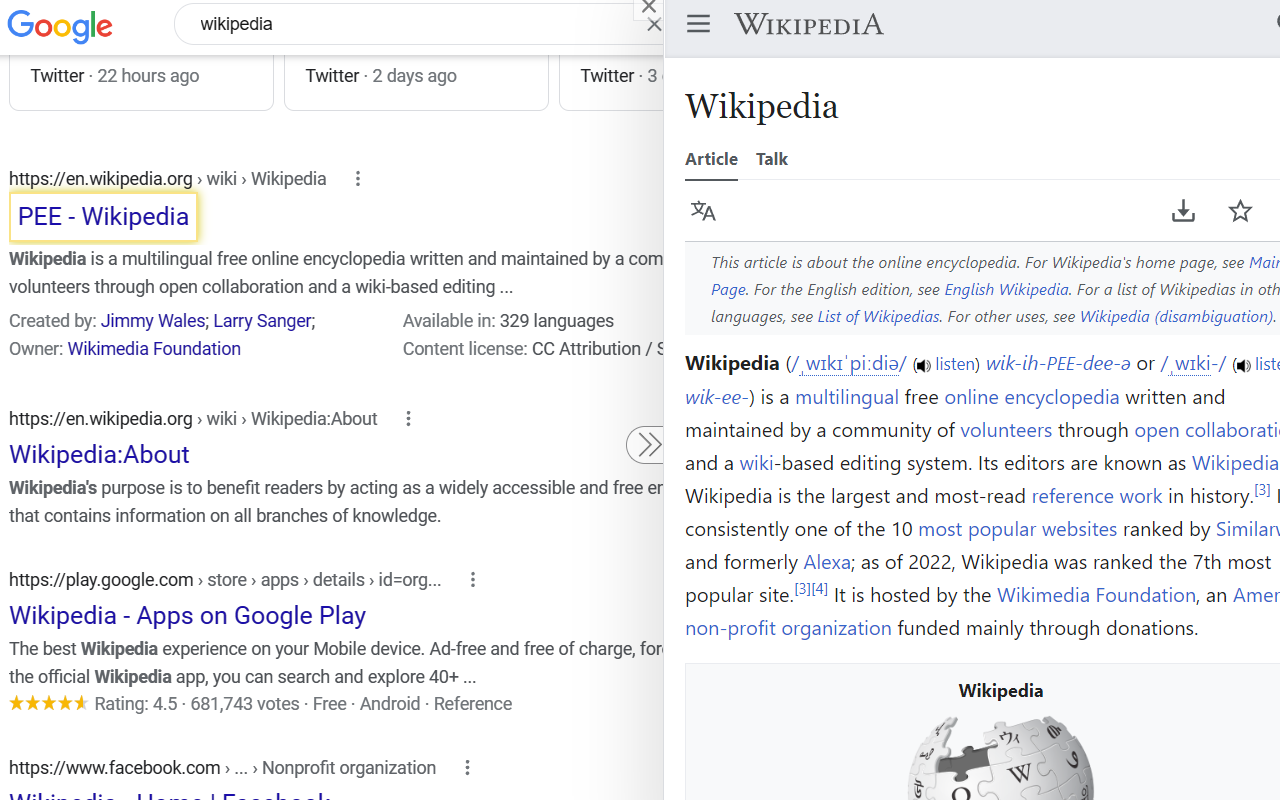Click citation [3] after history
1280x800 pixels.
1262,490
